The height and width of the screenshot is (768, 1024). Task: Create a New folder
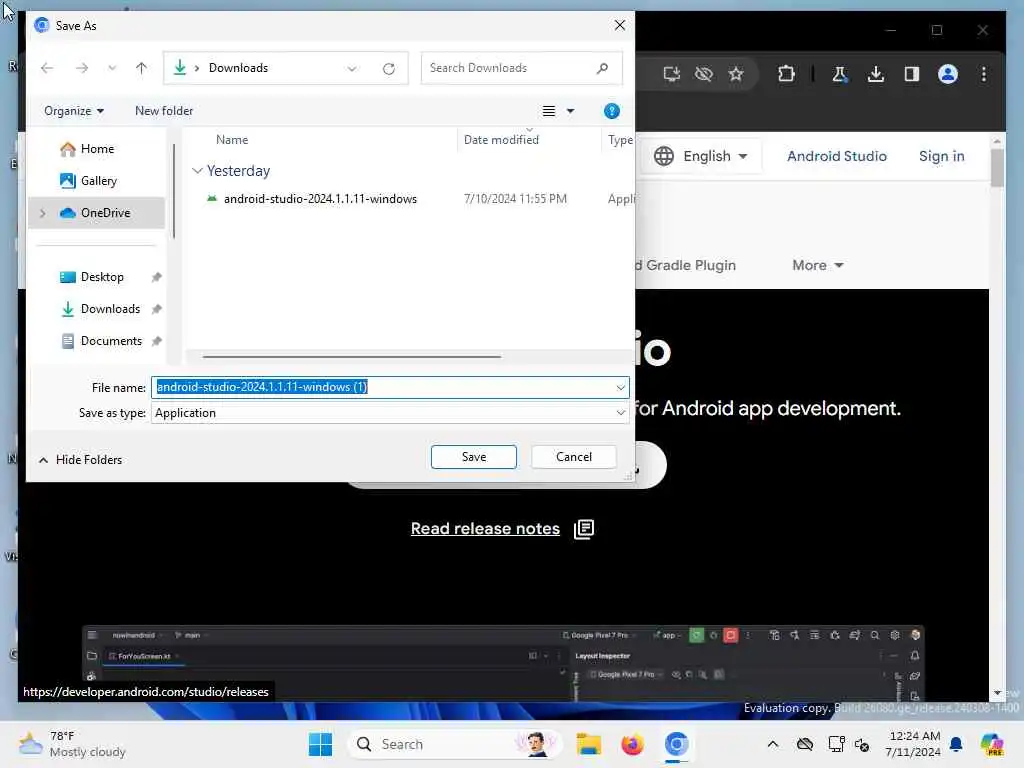tap(164, 111)
